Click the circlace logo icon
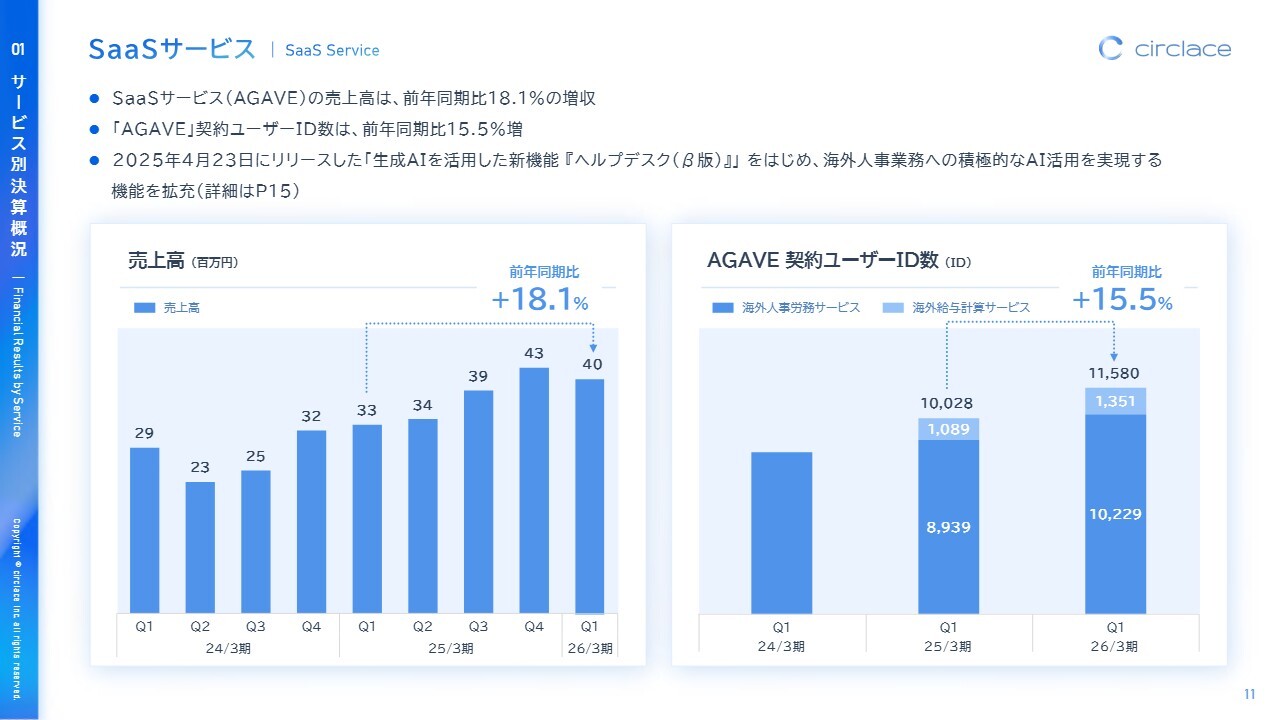Viewport: 1280px width, 720px height. pyautogui.click(x=1111, y=48)
